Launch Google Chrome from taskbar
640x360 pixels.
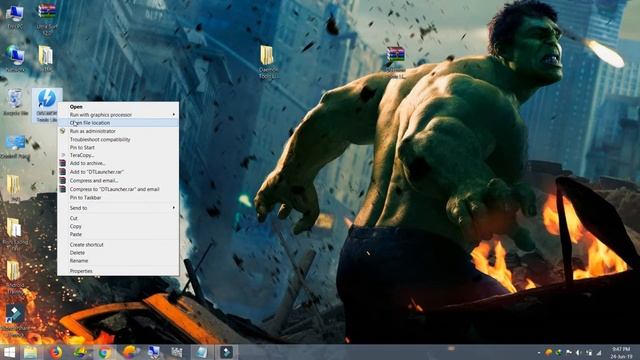pos(104,352)
